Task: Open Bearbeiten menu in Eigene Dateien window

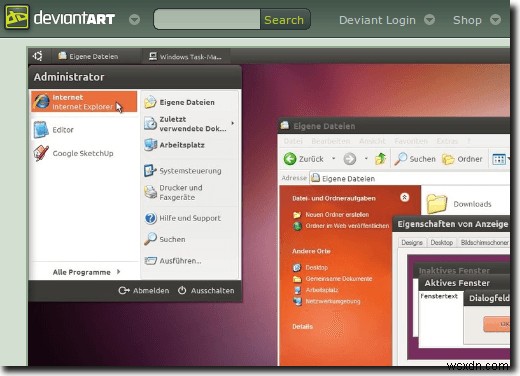Action: click(331, 141)
